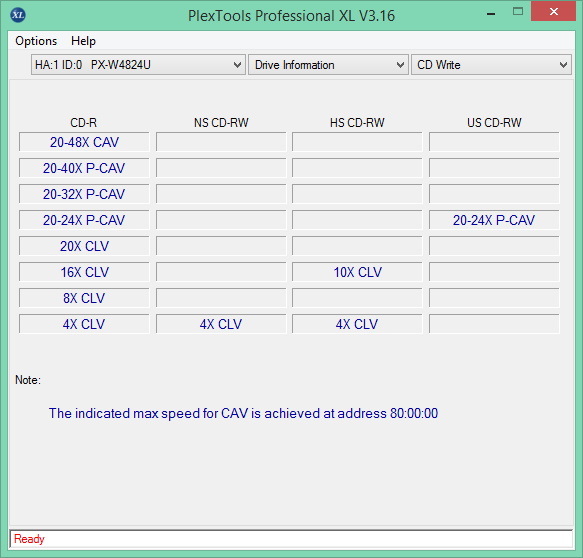583x558 pixels.
Task: Click the NS CD-RW 4X CLV cell
Action: [221, 324]
